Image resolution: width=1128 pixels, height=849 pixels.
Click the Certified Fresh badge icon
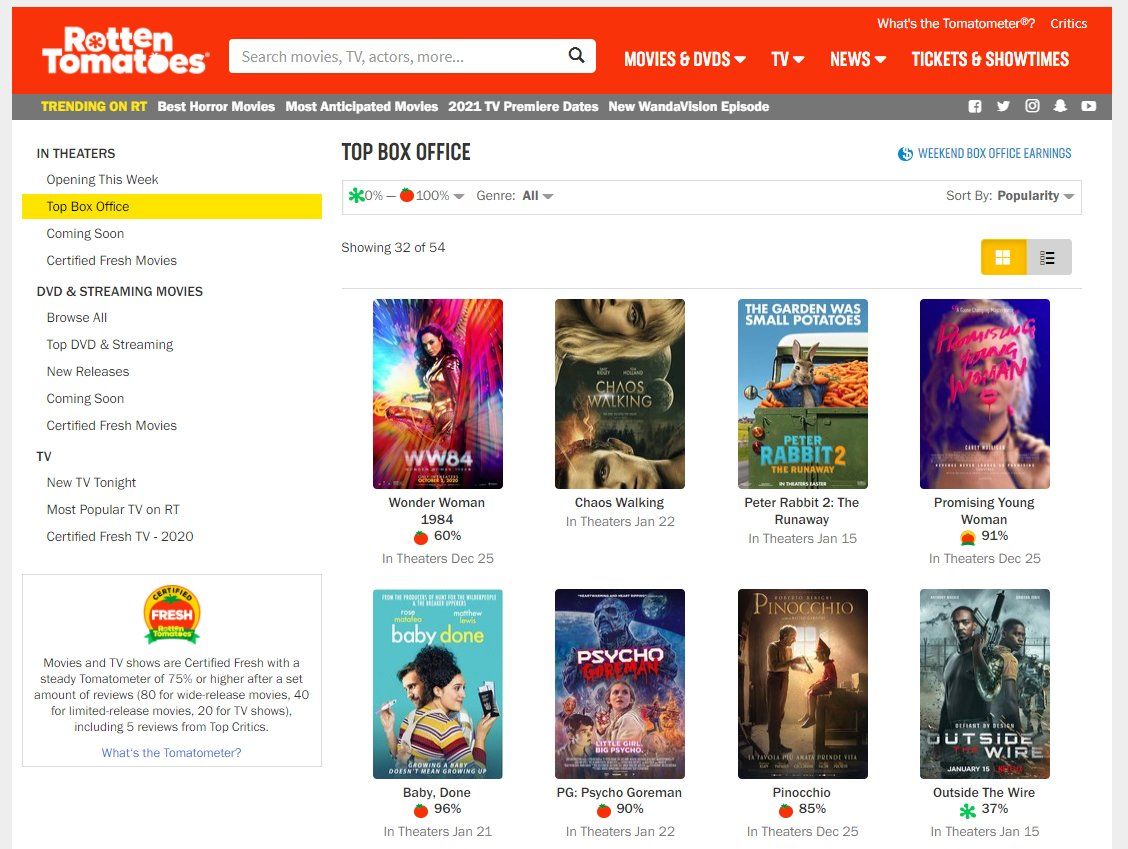click(x=172, y=616)
